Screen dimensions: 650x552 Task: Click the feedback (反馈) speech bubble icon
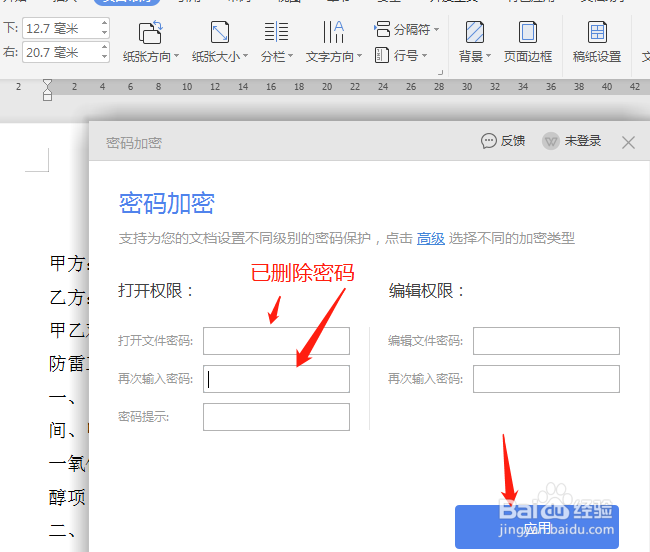488,141
